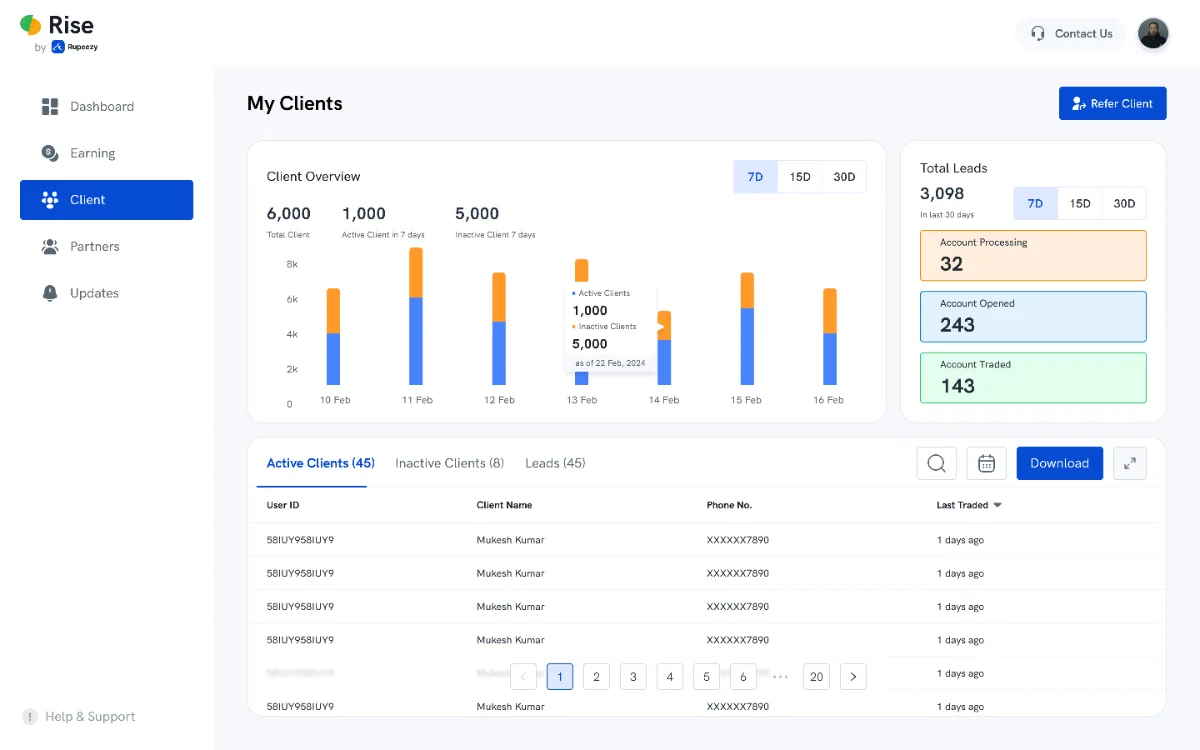
Task: Click the Help & Support info icon
Action: (30, 717)
